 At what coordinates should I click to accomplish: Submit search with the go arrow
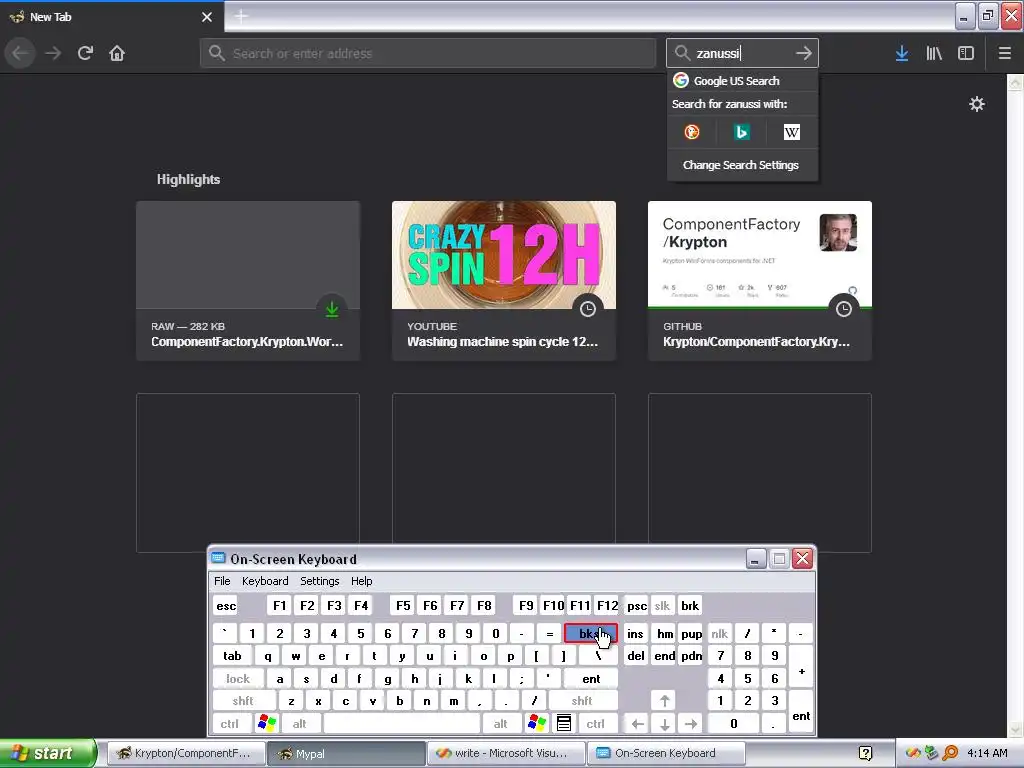[804, 53]
